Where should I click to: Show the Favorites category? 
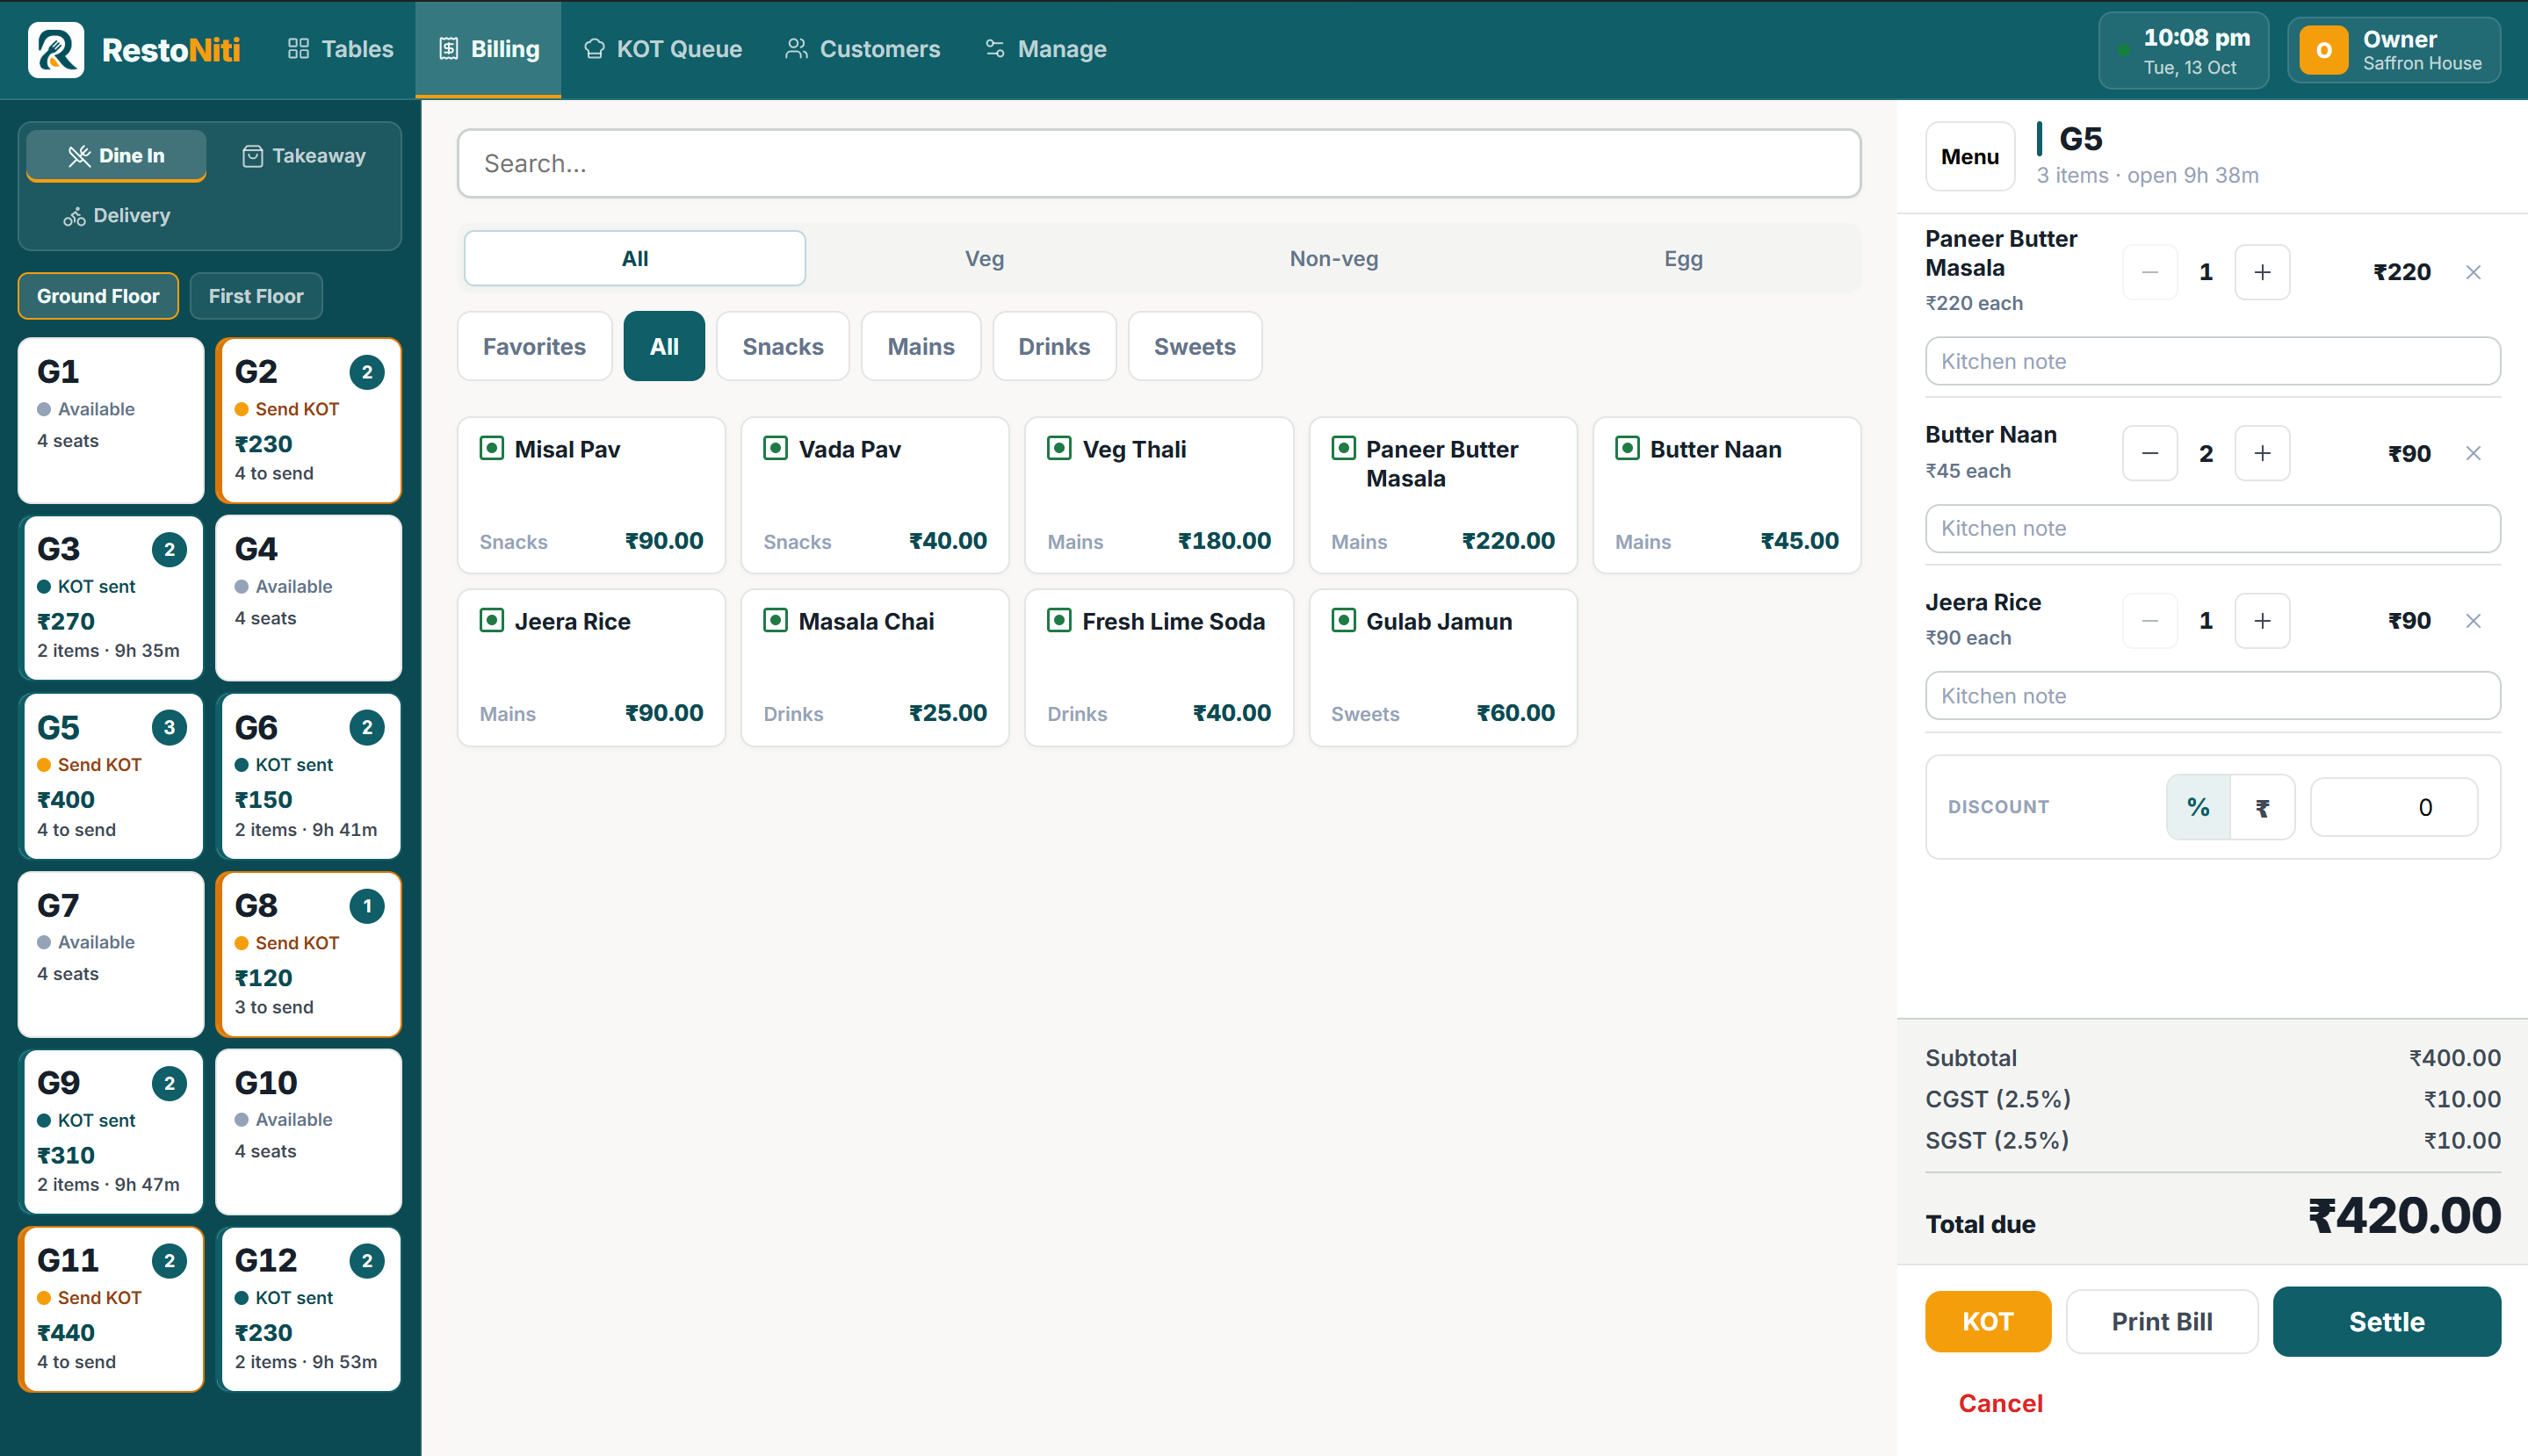[534, 346]
